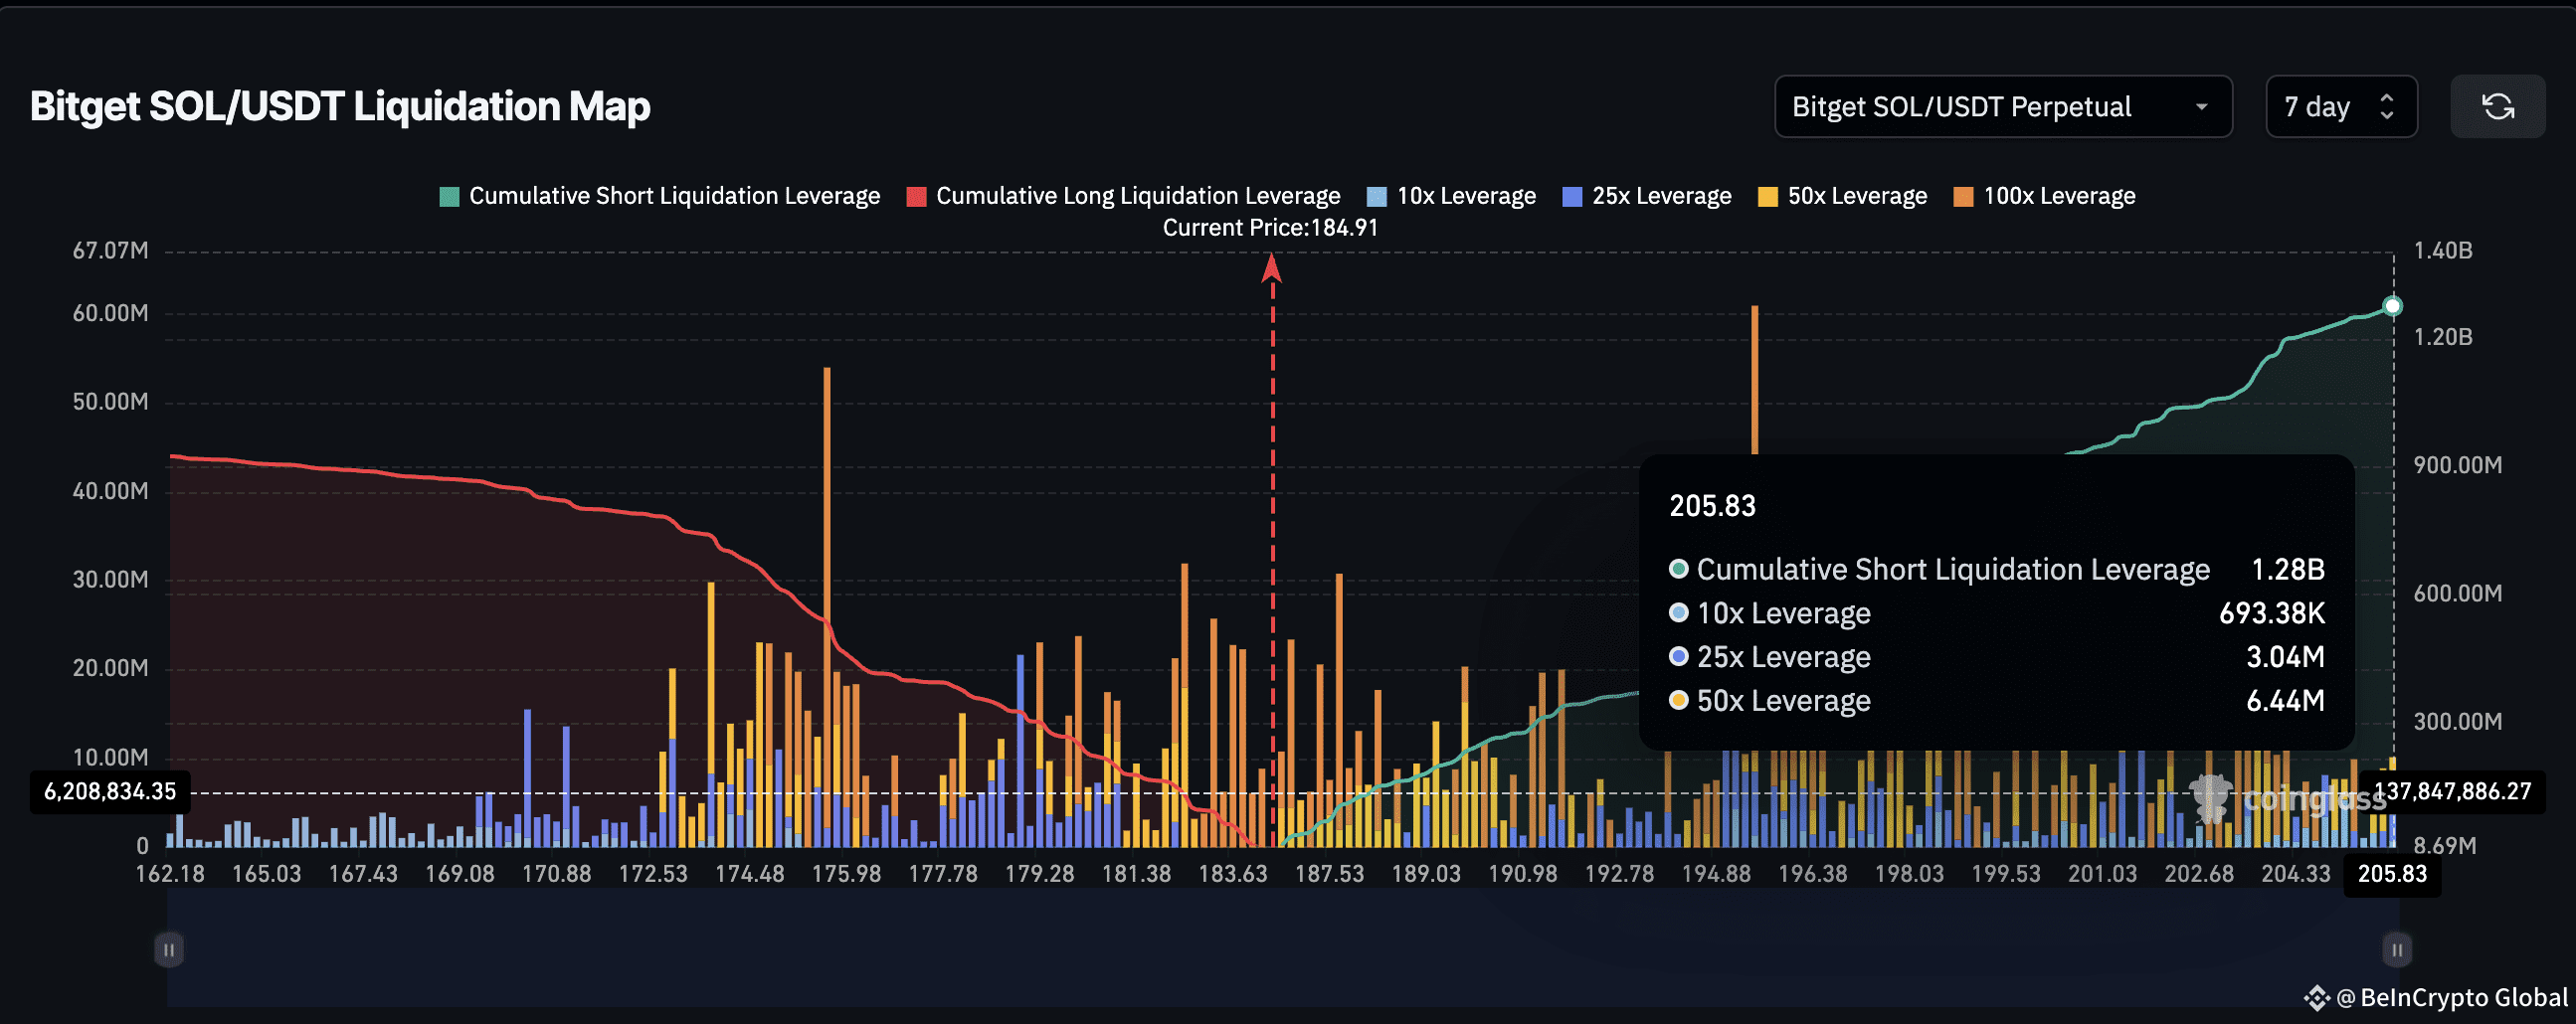
Task: Click the 137,847,886.27 right axis value label
Action: [2453, 792]
